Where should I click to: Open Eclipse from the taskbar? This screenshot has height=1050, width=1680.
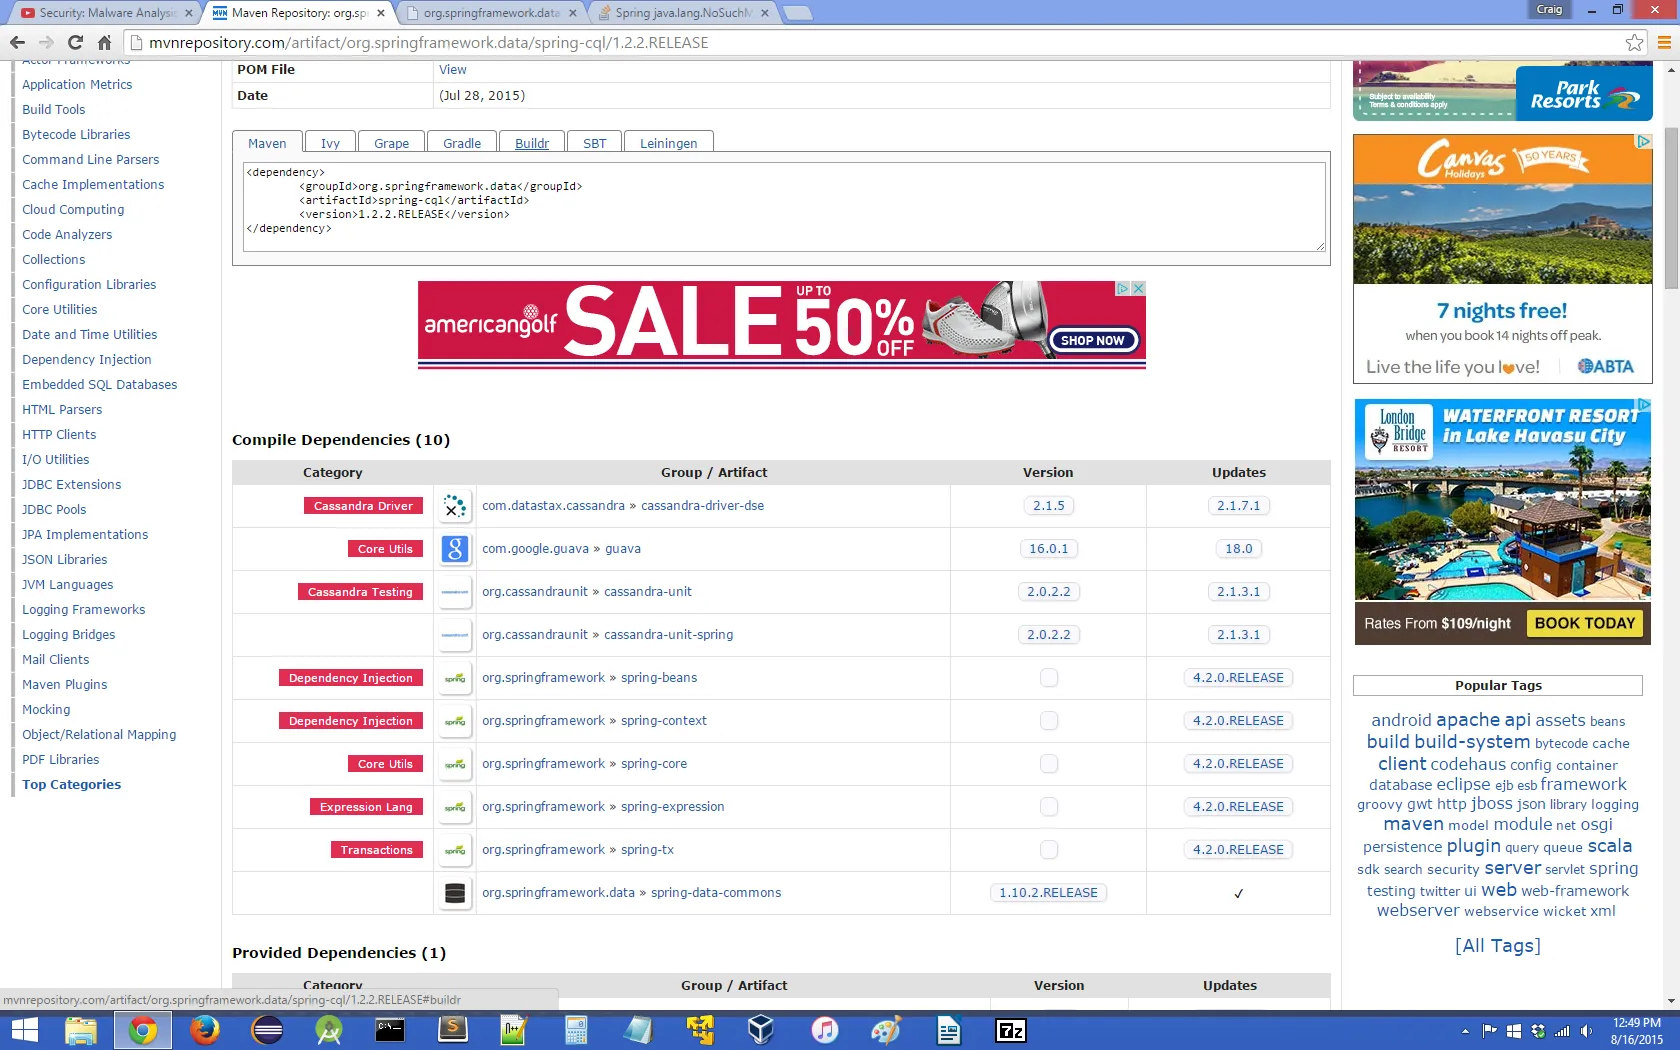pos(267,1030)
